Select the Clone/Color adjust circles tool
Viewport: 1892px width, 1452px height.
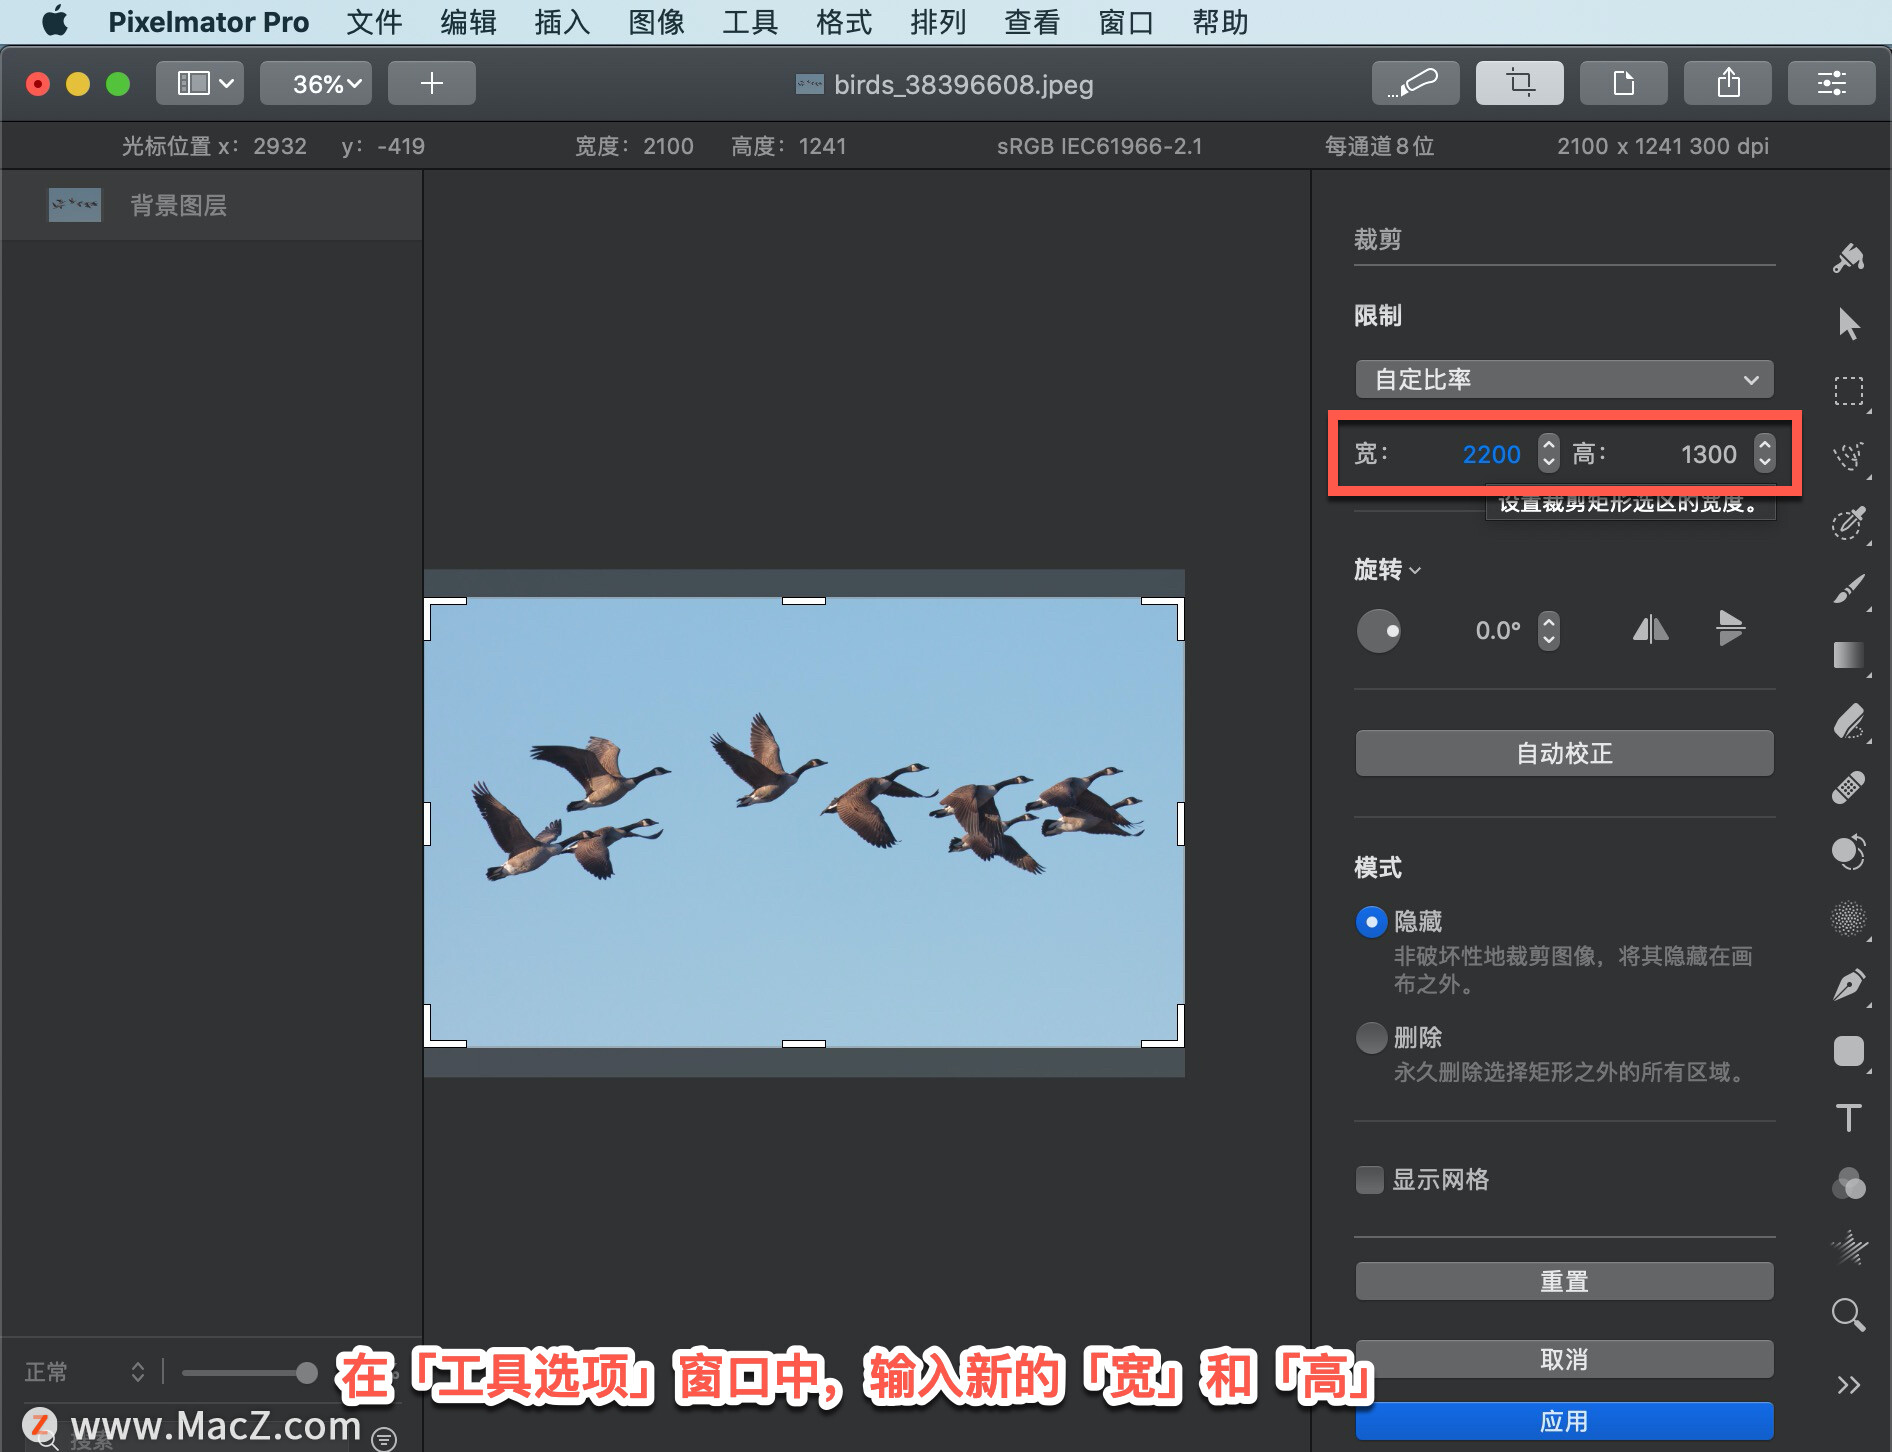tap(1848, 852)
